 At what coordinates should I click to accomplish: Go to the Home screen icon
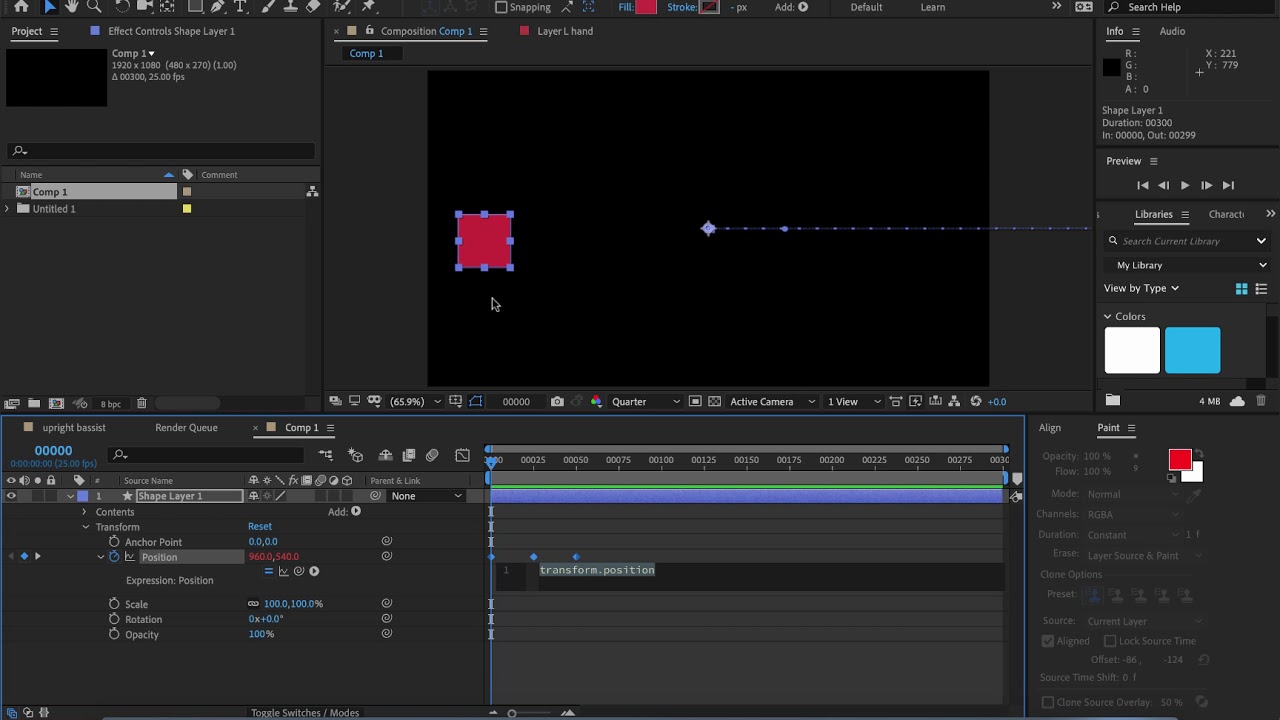(x=21, y=6)
